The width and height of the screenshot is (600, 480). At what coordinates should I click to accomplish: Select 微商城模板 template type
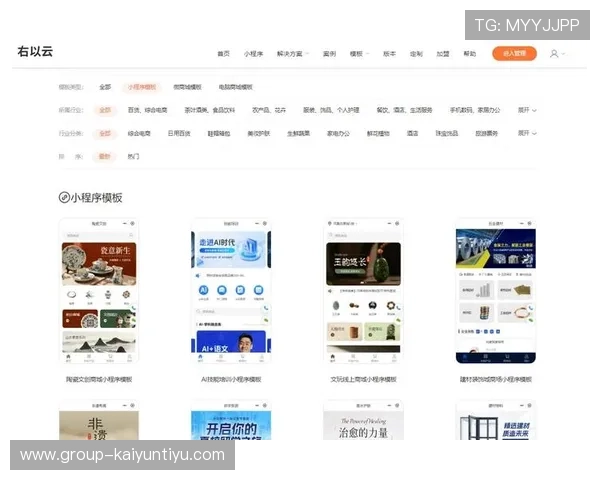[187, 87]
